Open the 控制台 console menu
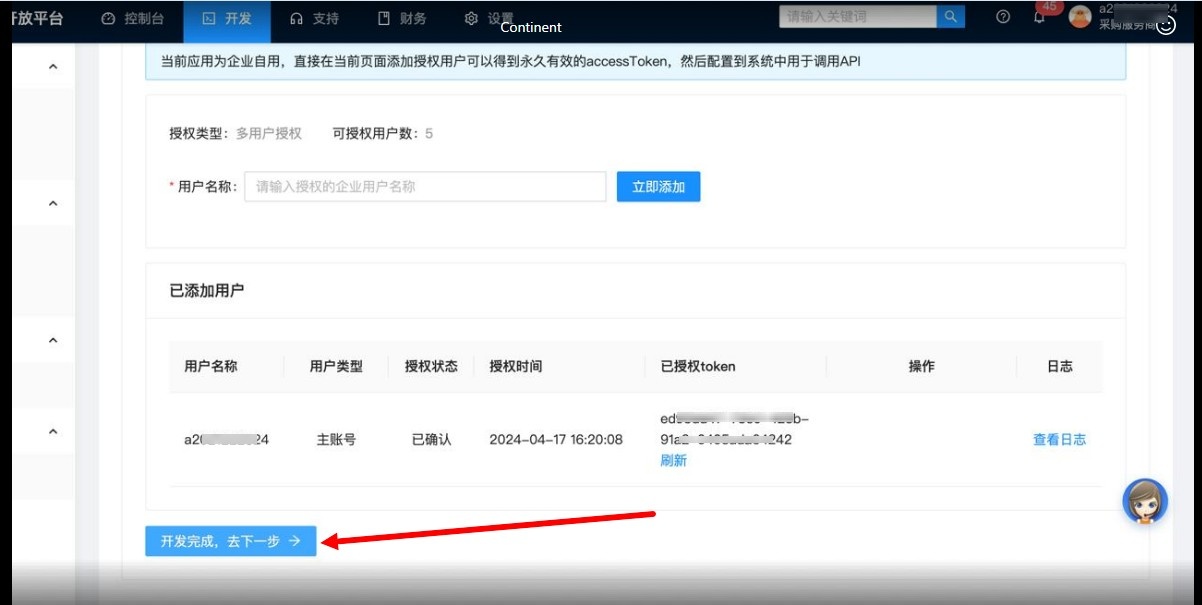Image resolution: width=1202 pixels, height=605 pixels. pyautogui.click(x=133, y=18)
